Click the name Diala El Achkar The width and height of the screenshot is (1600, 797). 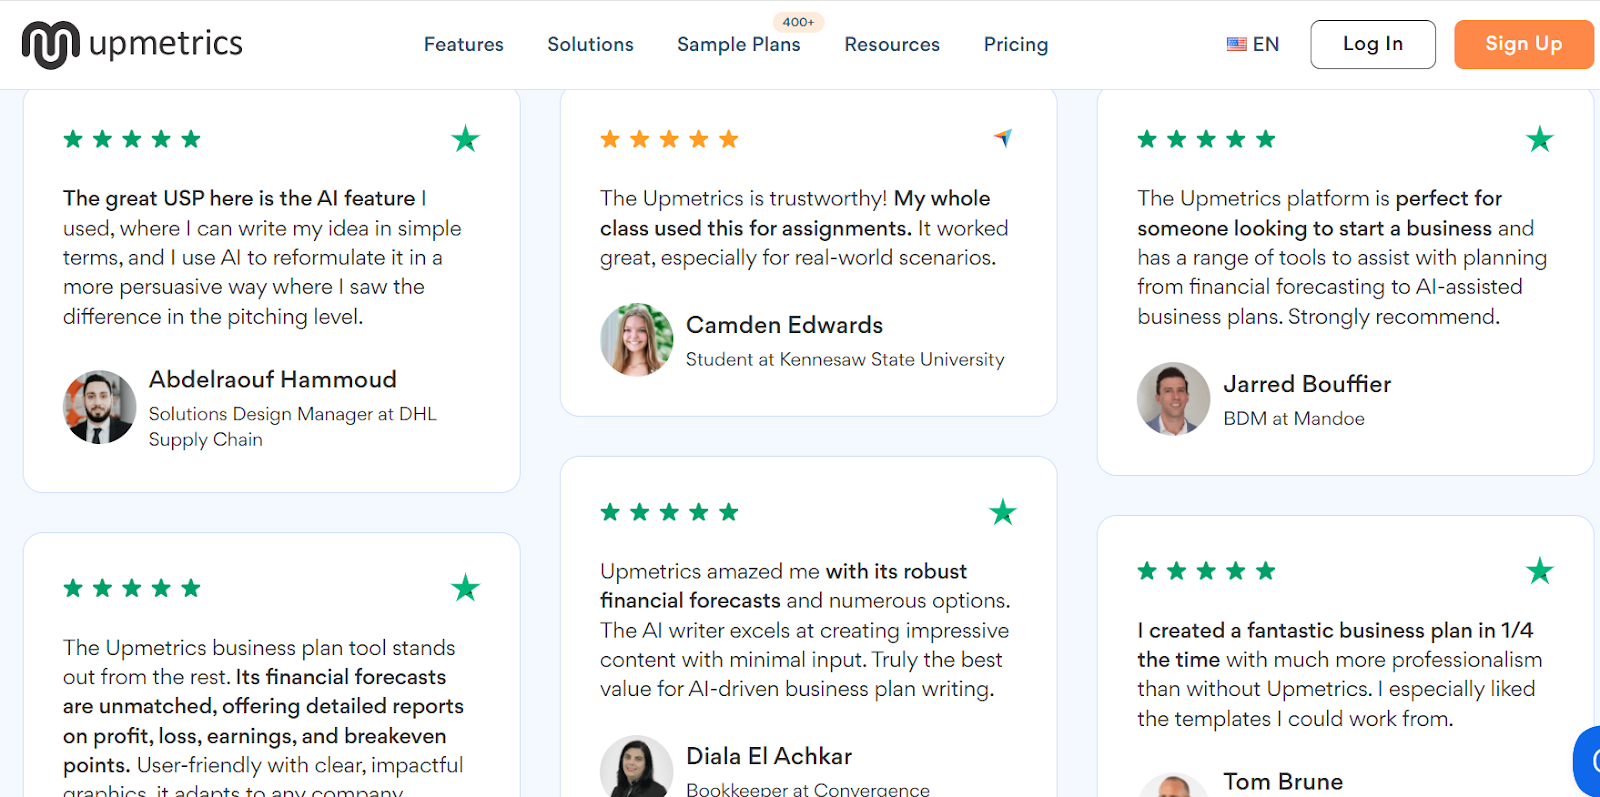click(x=769, y=756)
